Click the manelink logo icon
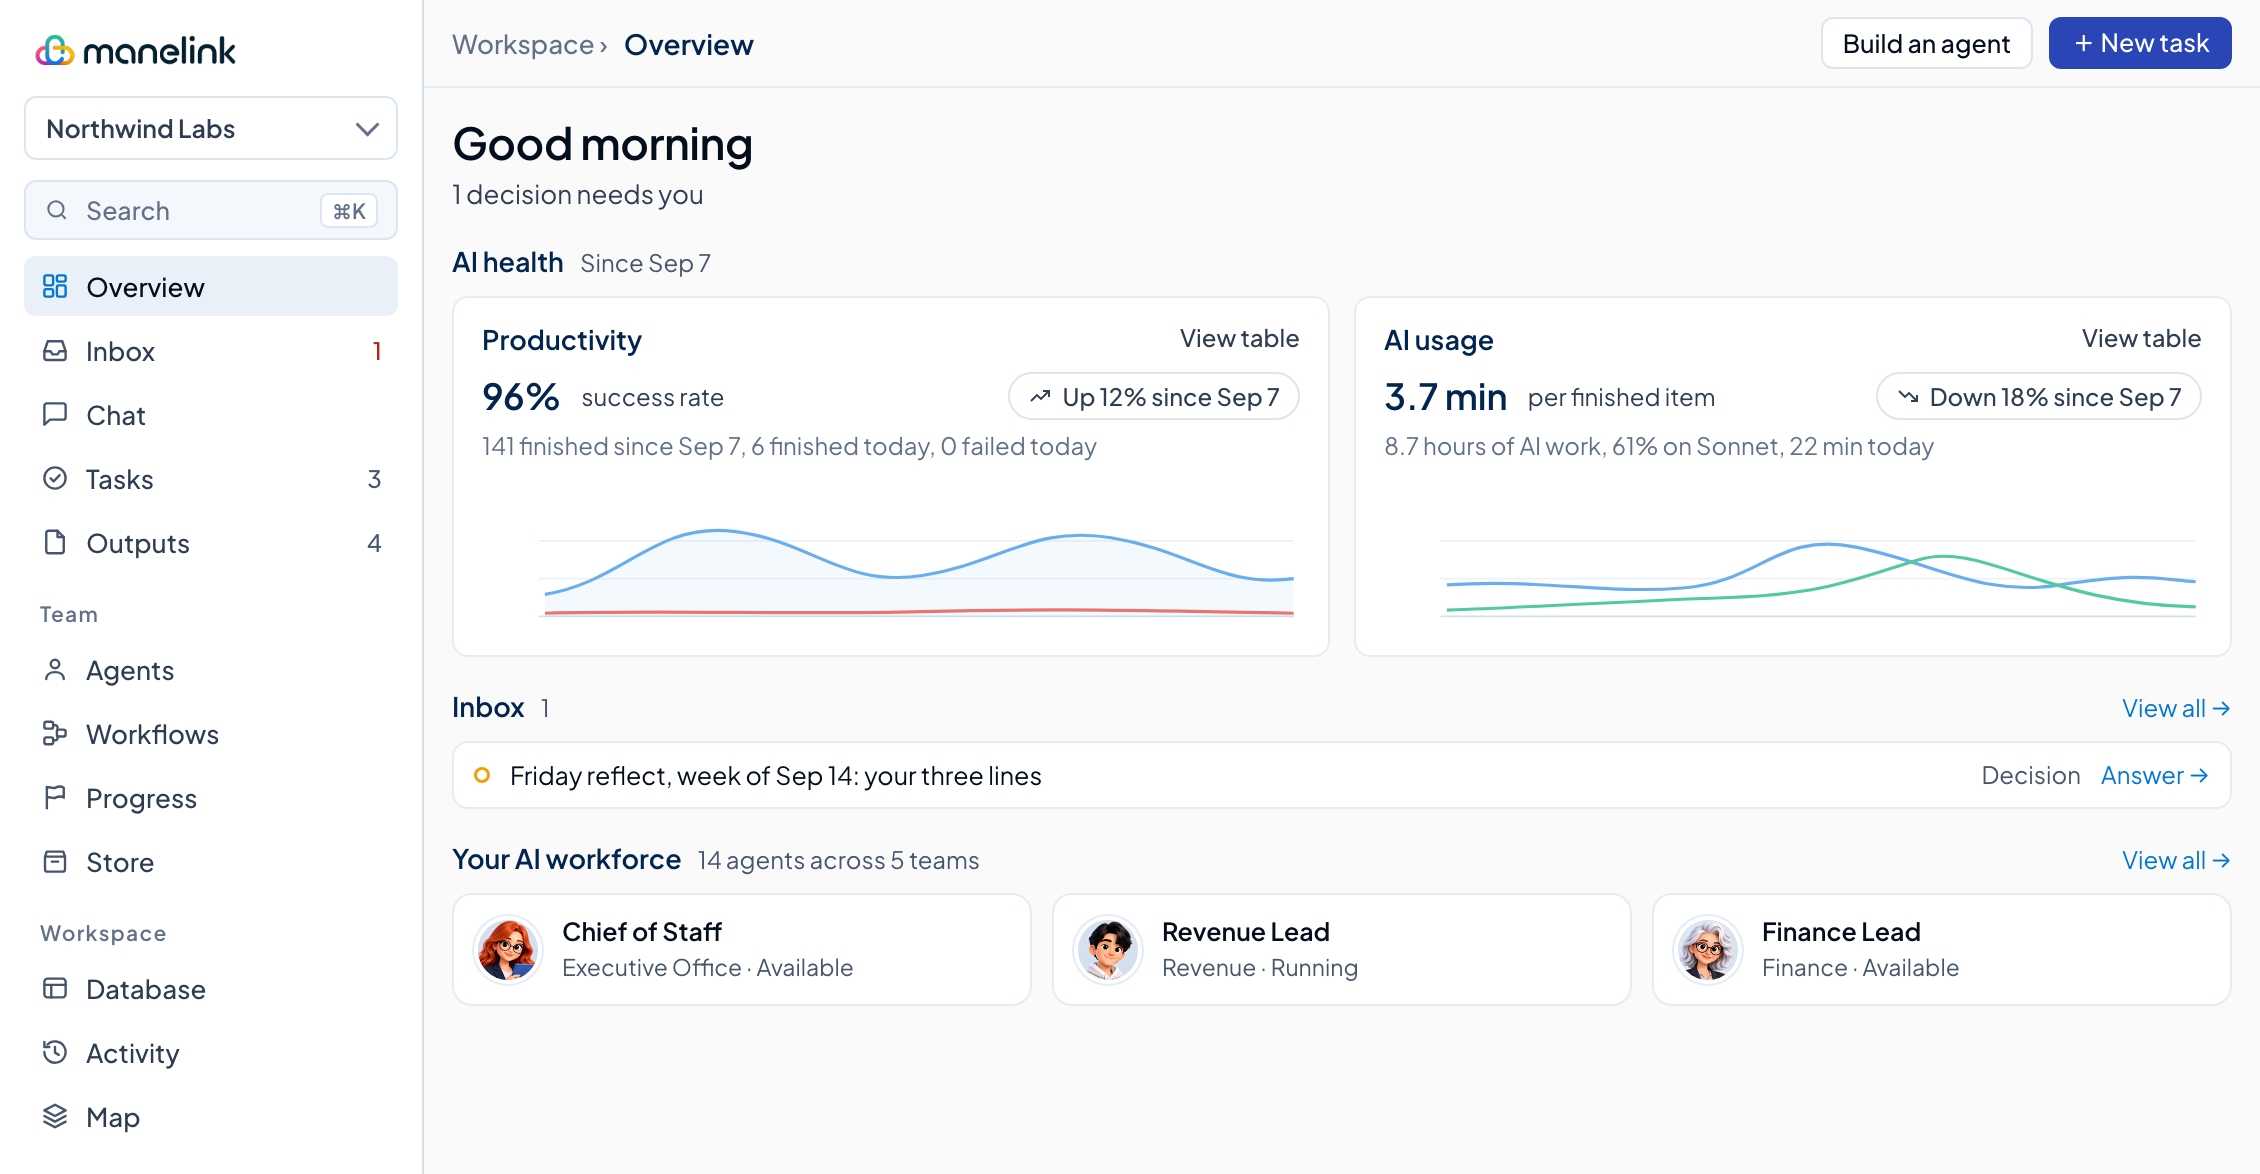The image size is (2260, 1174). click(x=55, y=50)
